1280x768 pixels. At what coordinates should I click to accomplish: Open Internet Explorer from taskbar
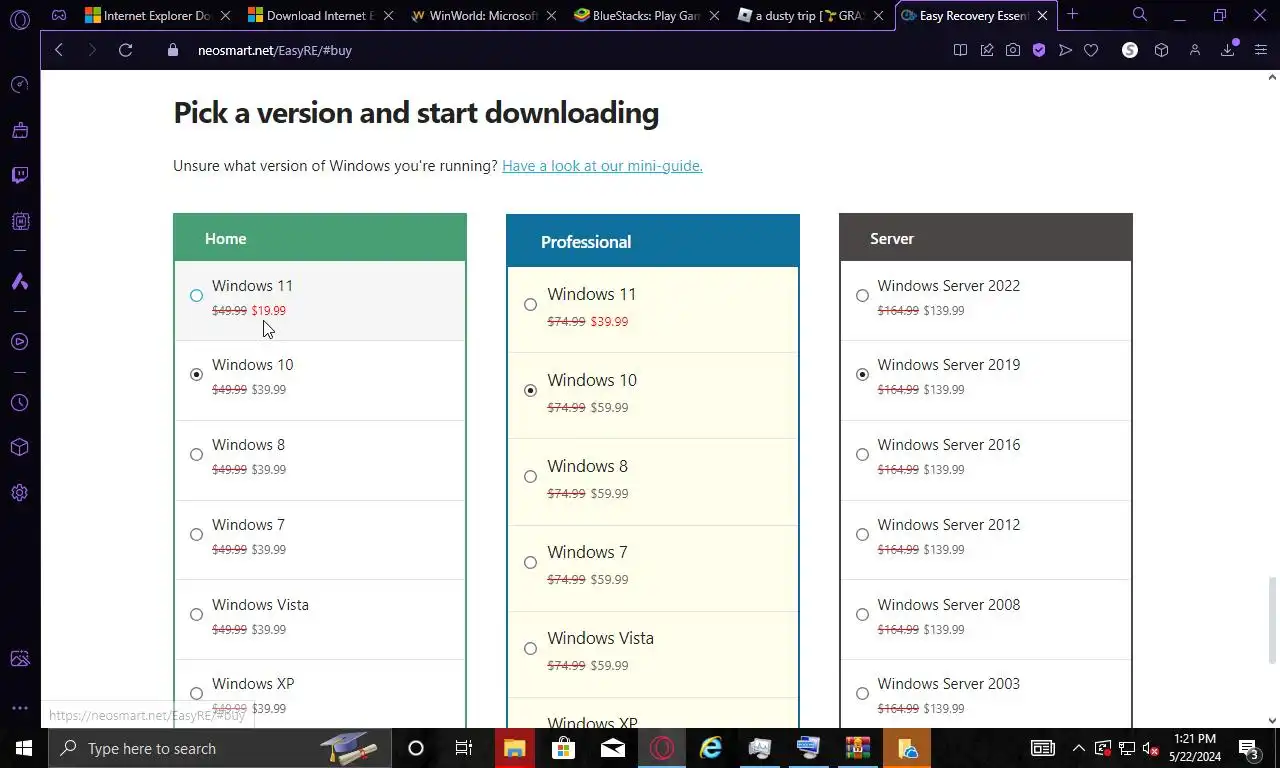[x=711, y=748]
